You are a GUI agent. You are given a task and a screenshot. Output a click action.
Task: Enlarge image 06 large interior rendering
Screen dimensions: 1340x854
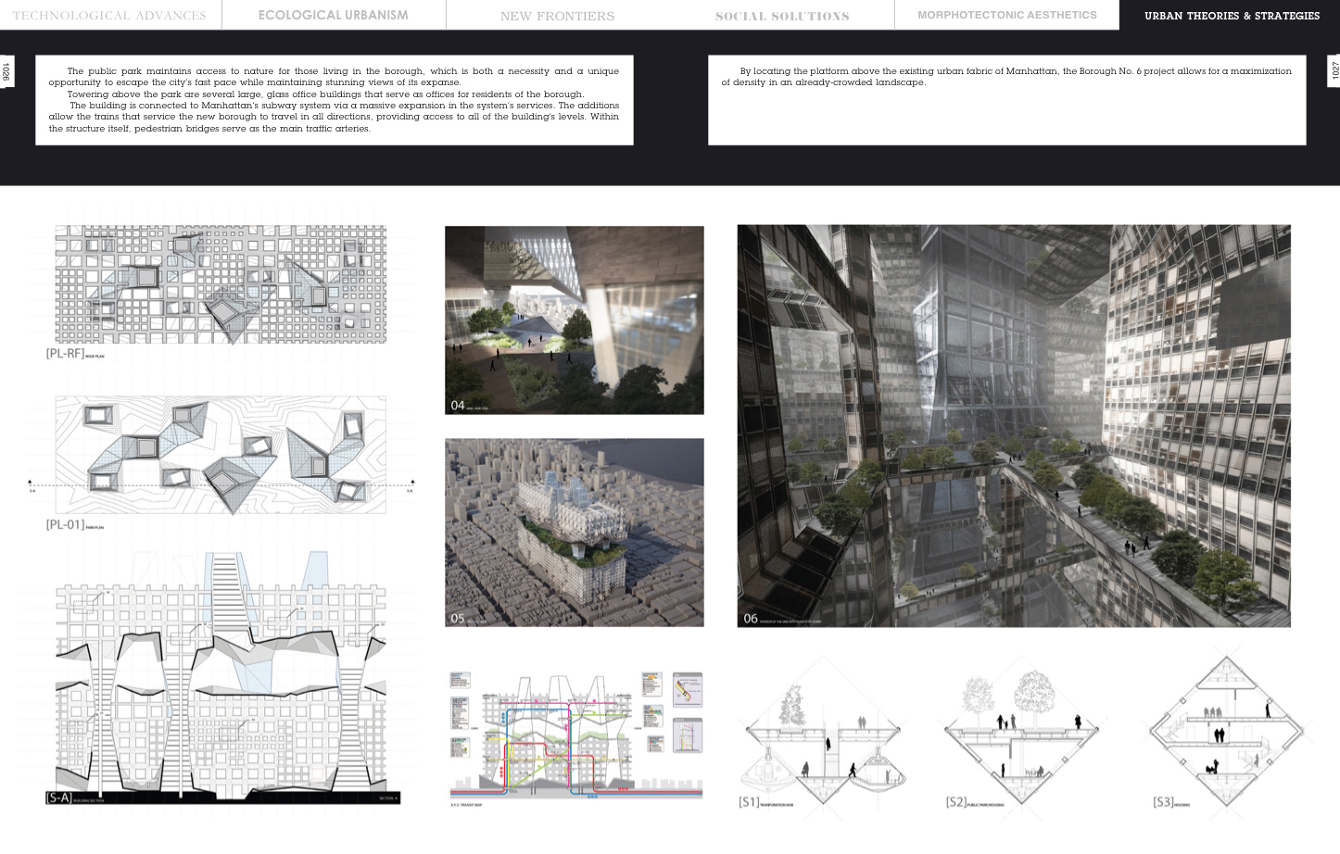[x=1013, y=425]
